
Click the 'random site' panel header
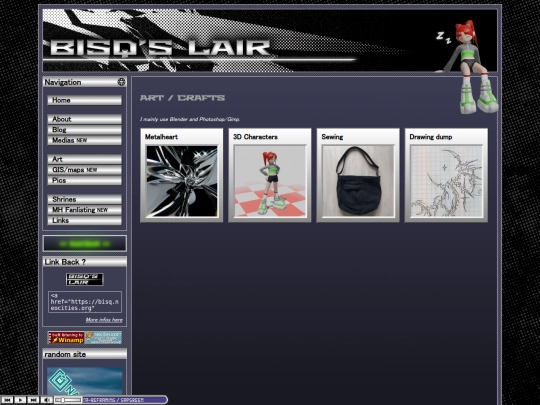pos(84,354)
